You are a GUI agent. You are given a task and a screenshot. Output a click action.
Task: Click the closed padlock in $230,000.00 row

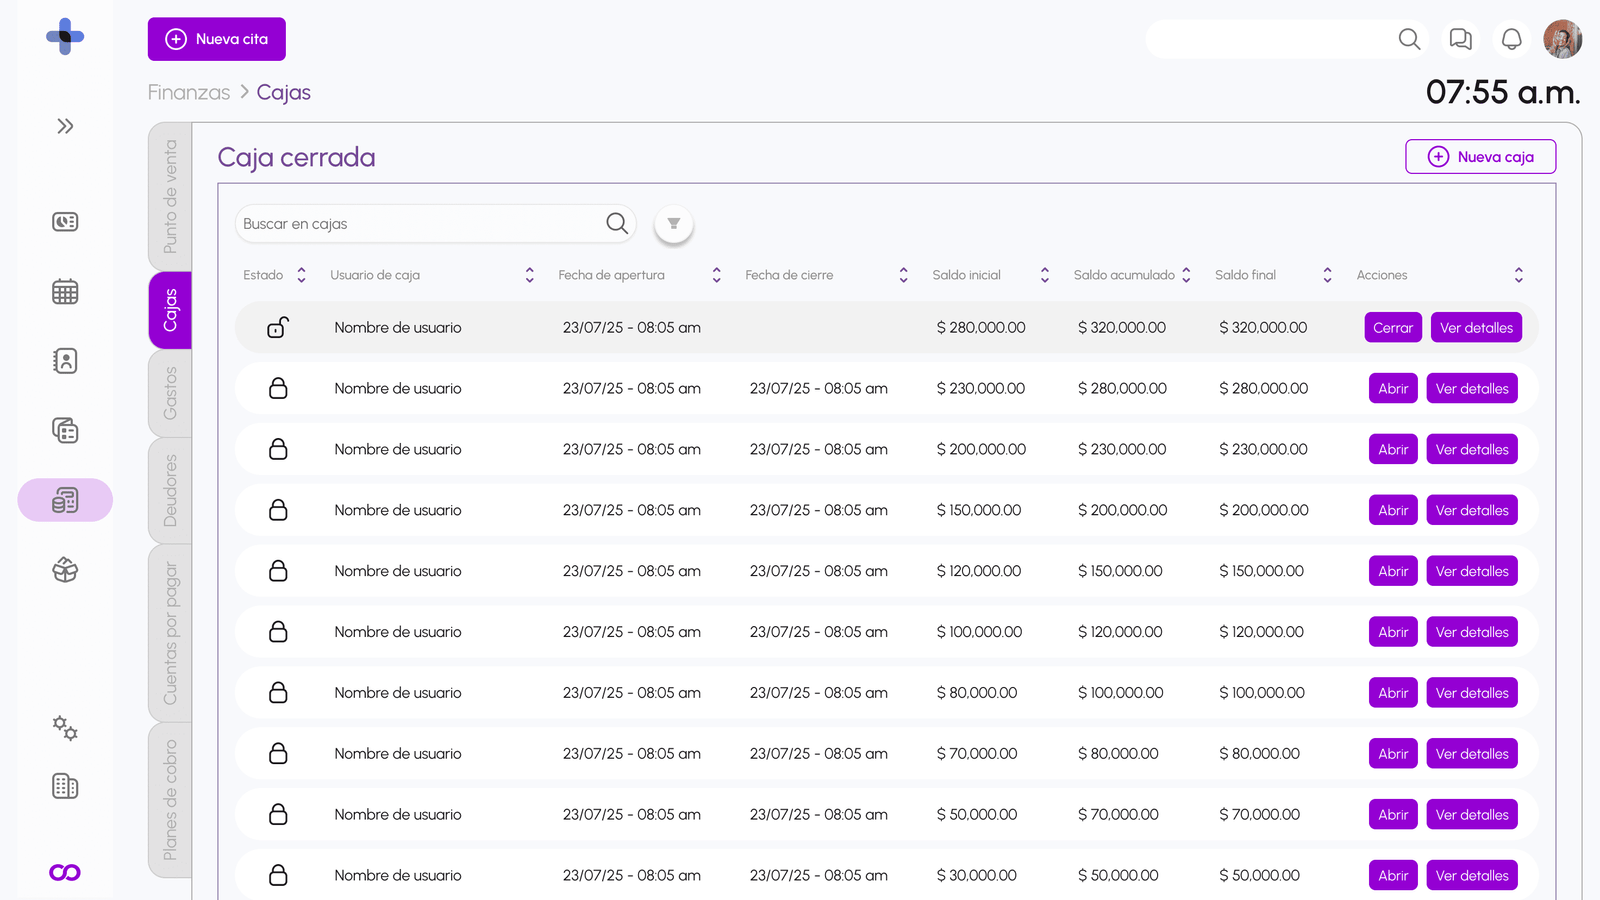tap(278, 388)
